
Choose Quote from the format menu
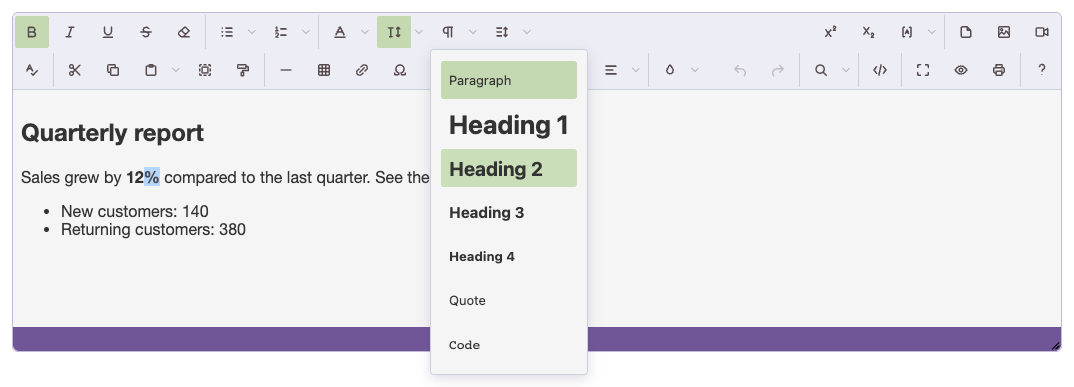pos(509,300)
